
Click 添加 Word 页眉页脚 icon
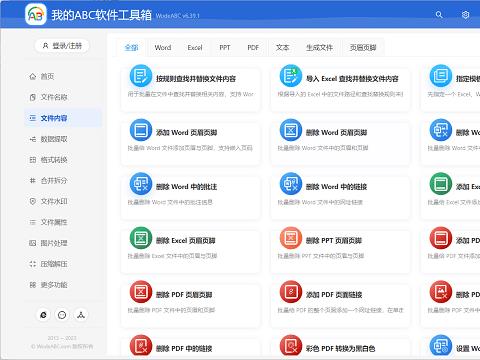(141, 130)
